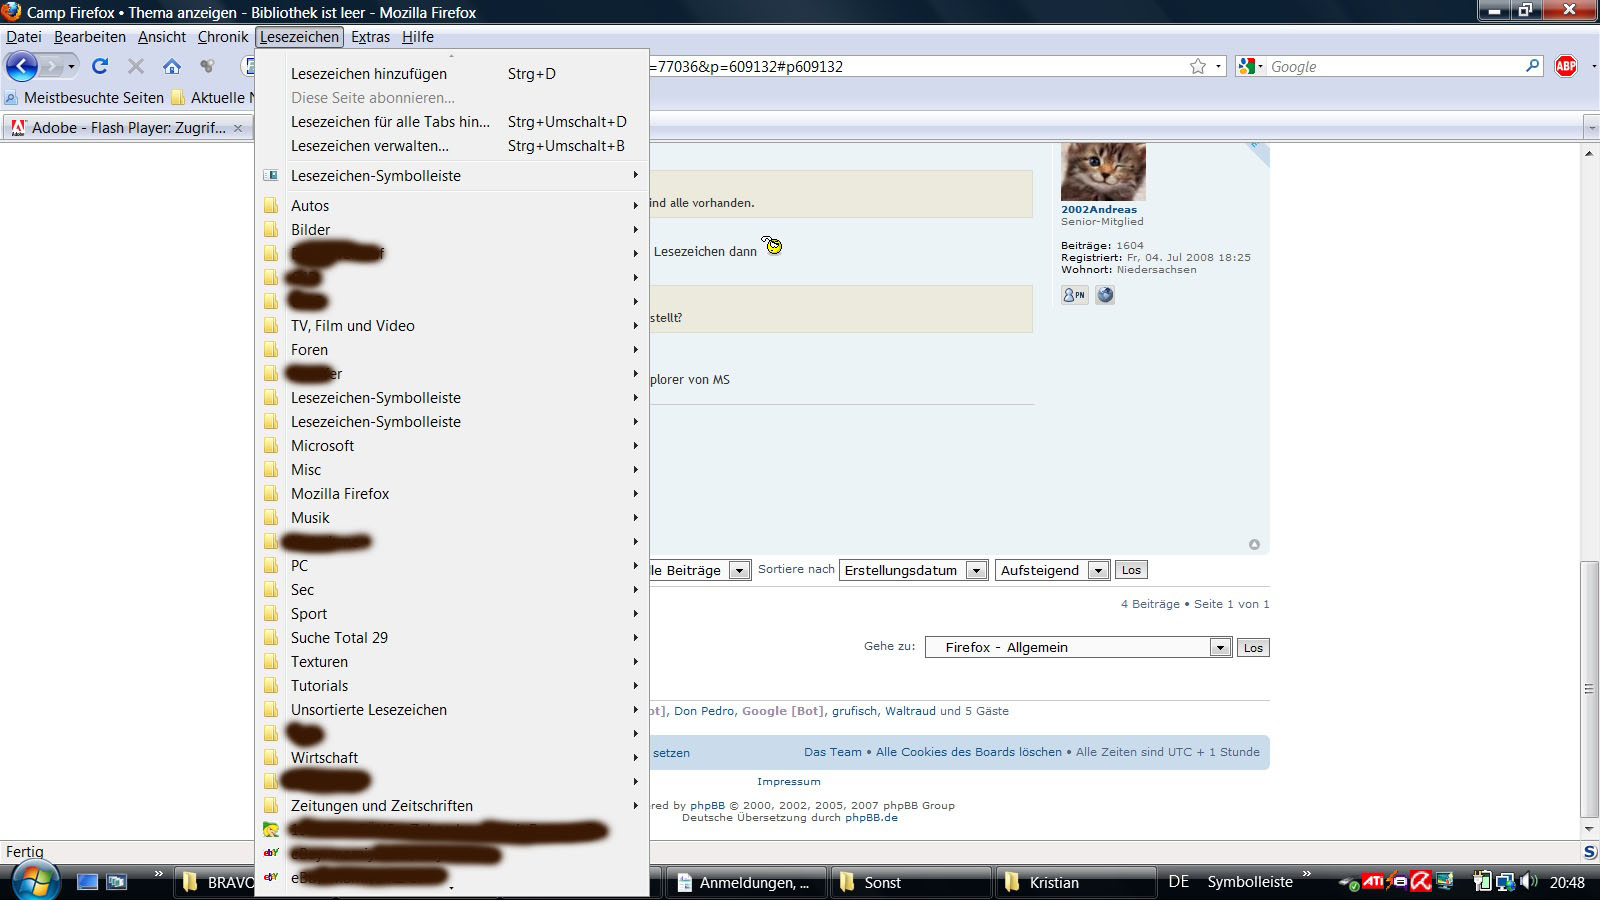Expand the Musik bookmark folder
Viewport: 1600px width, 900px height.
pos(452,518)
